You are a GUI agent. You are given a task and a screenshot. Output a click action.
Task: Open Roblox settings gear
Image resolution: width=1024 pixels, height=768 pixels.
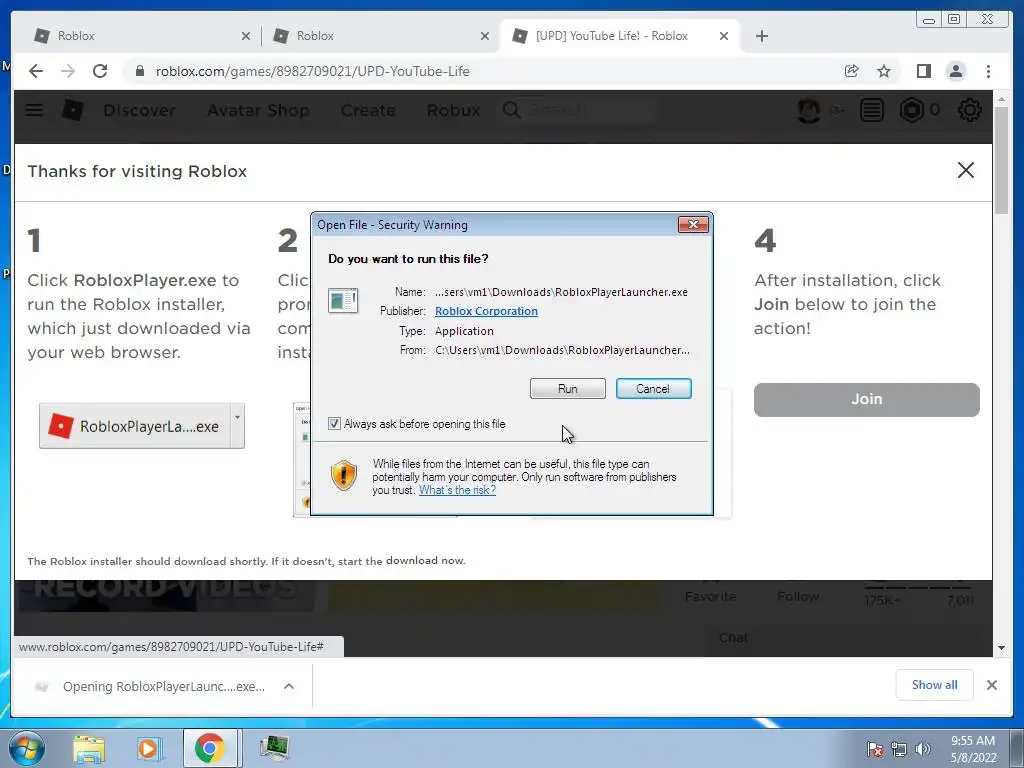[x=969, y=110]
